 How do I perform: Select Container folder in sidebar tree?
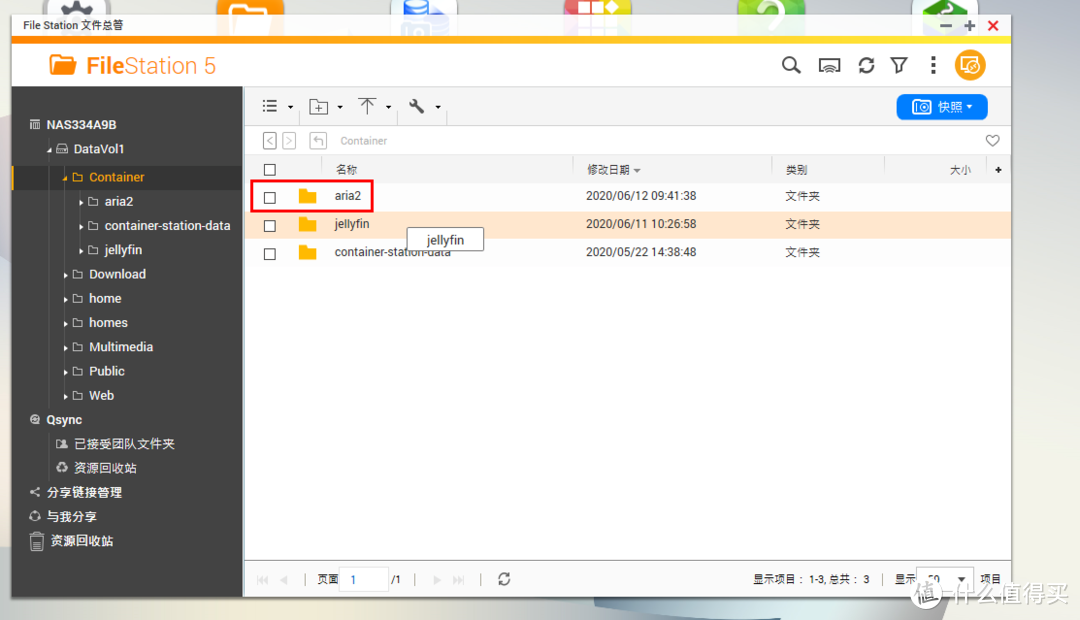116,177
